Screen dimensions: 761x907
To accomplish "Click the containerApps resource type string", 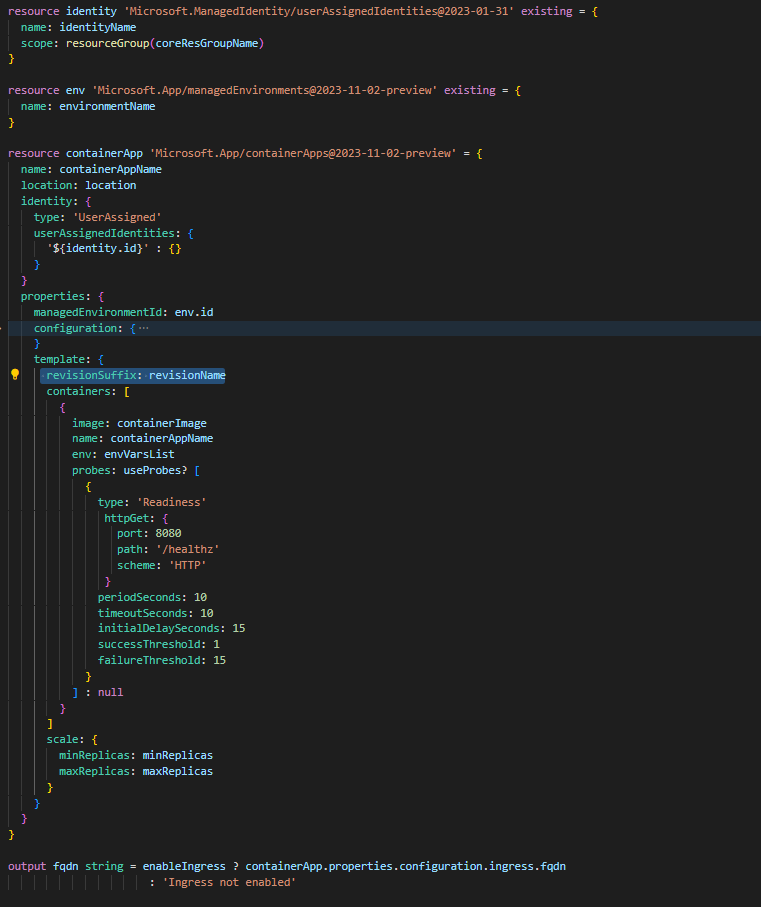I will click(x=303, y=153).
